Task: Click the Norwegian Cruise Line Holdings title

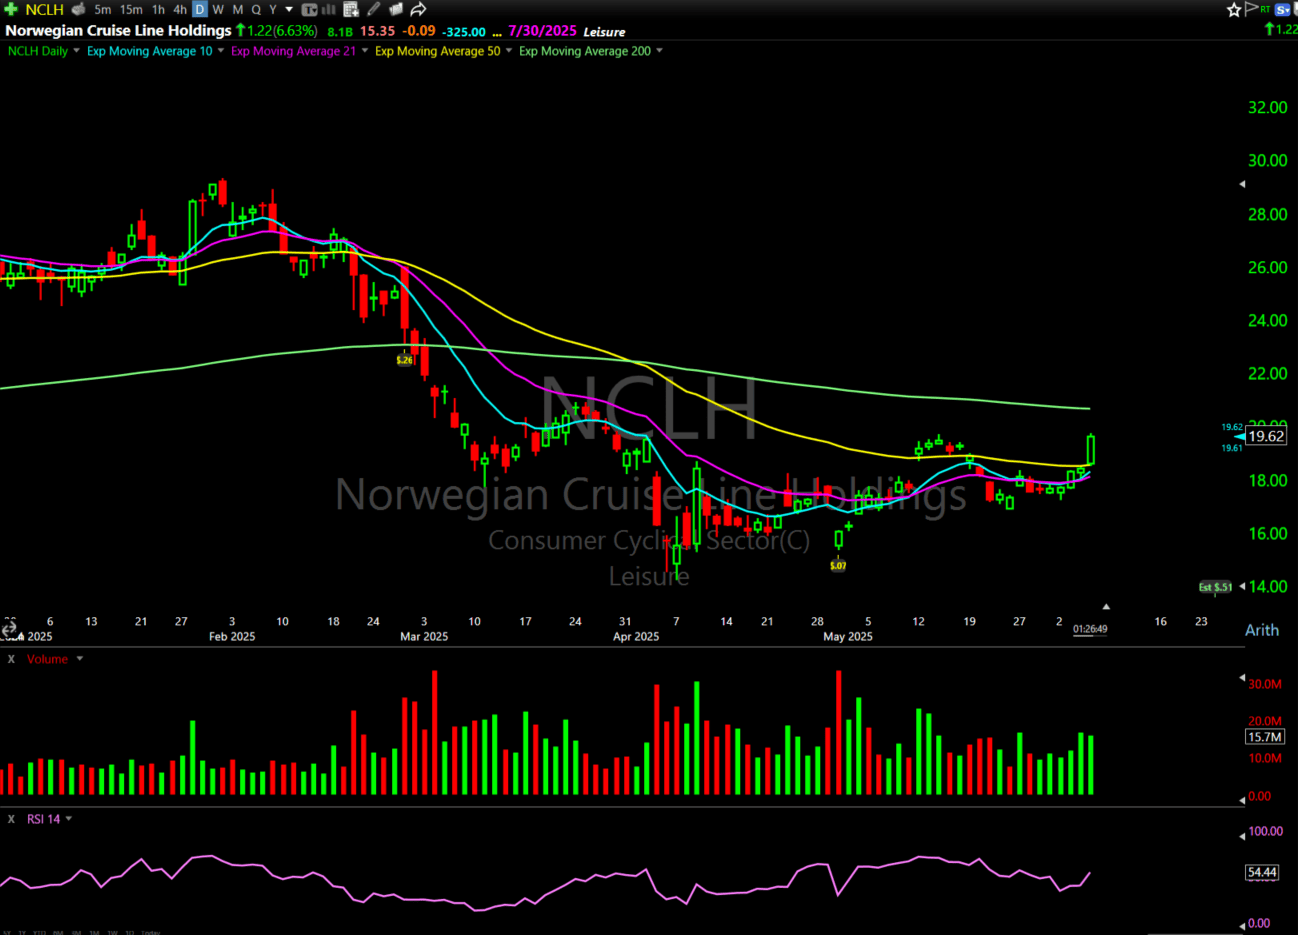Action: [118, 31]
